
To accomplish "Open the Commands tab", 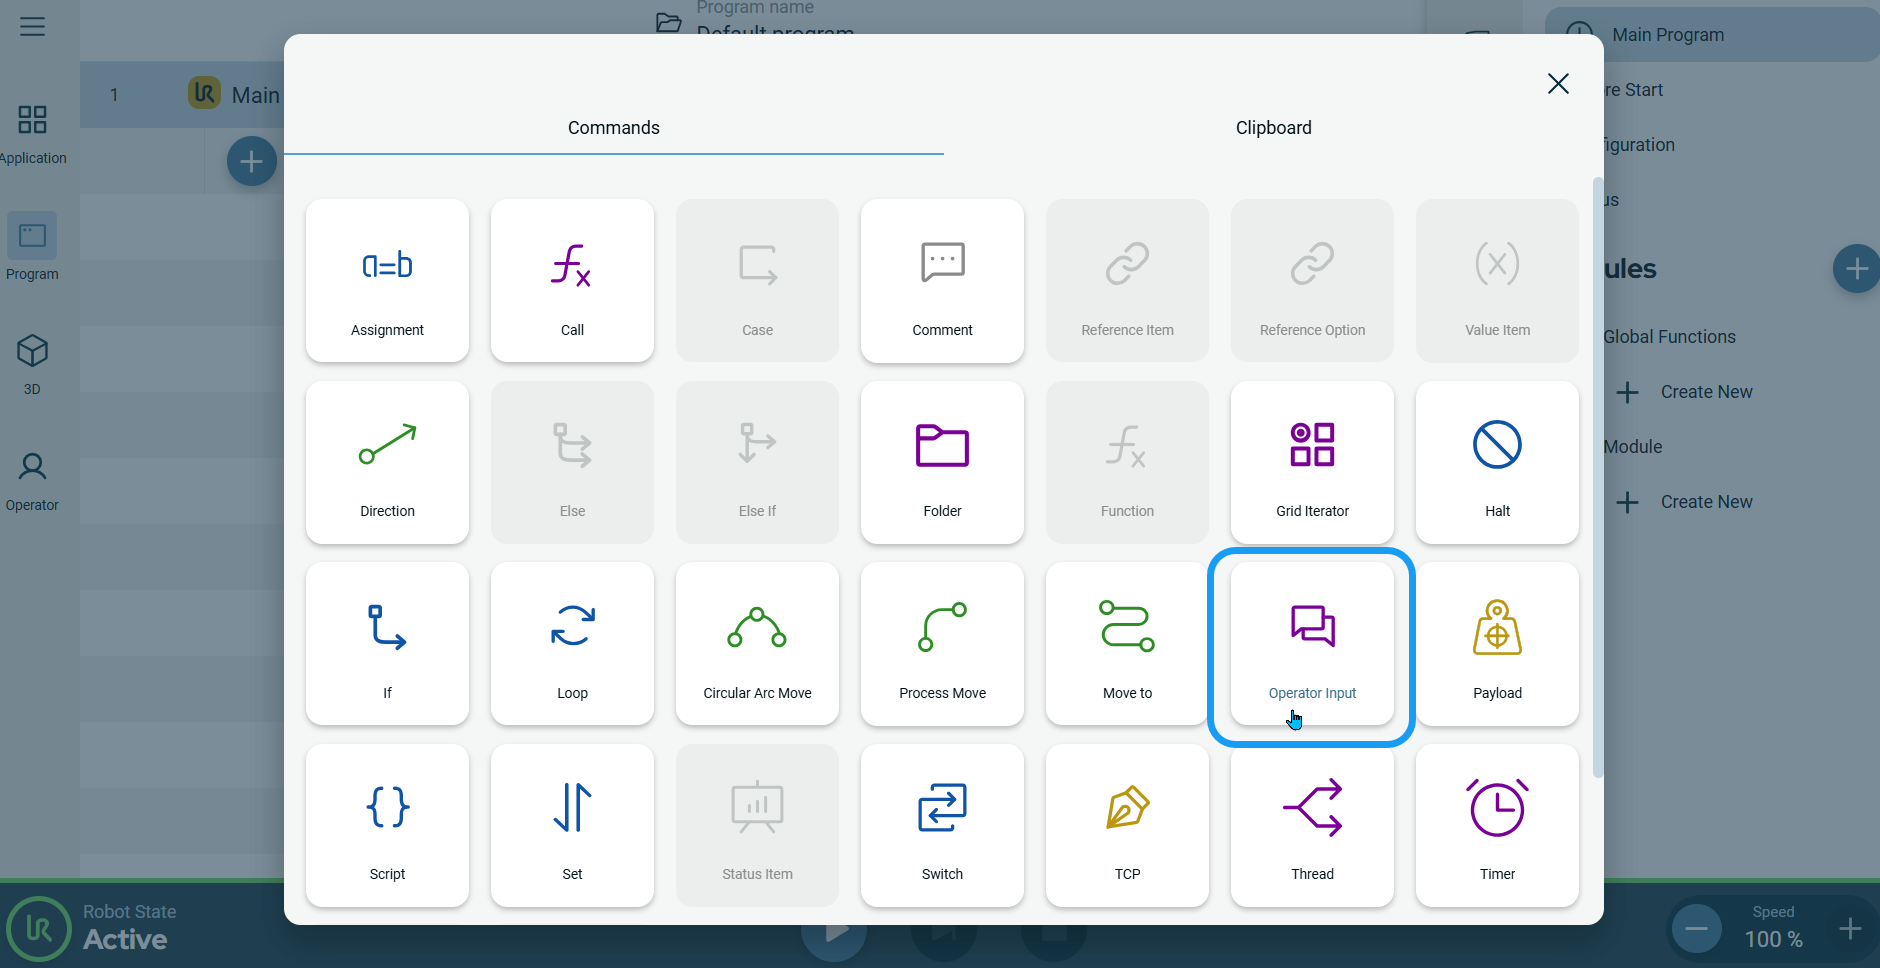I will click(613, 128).
